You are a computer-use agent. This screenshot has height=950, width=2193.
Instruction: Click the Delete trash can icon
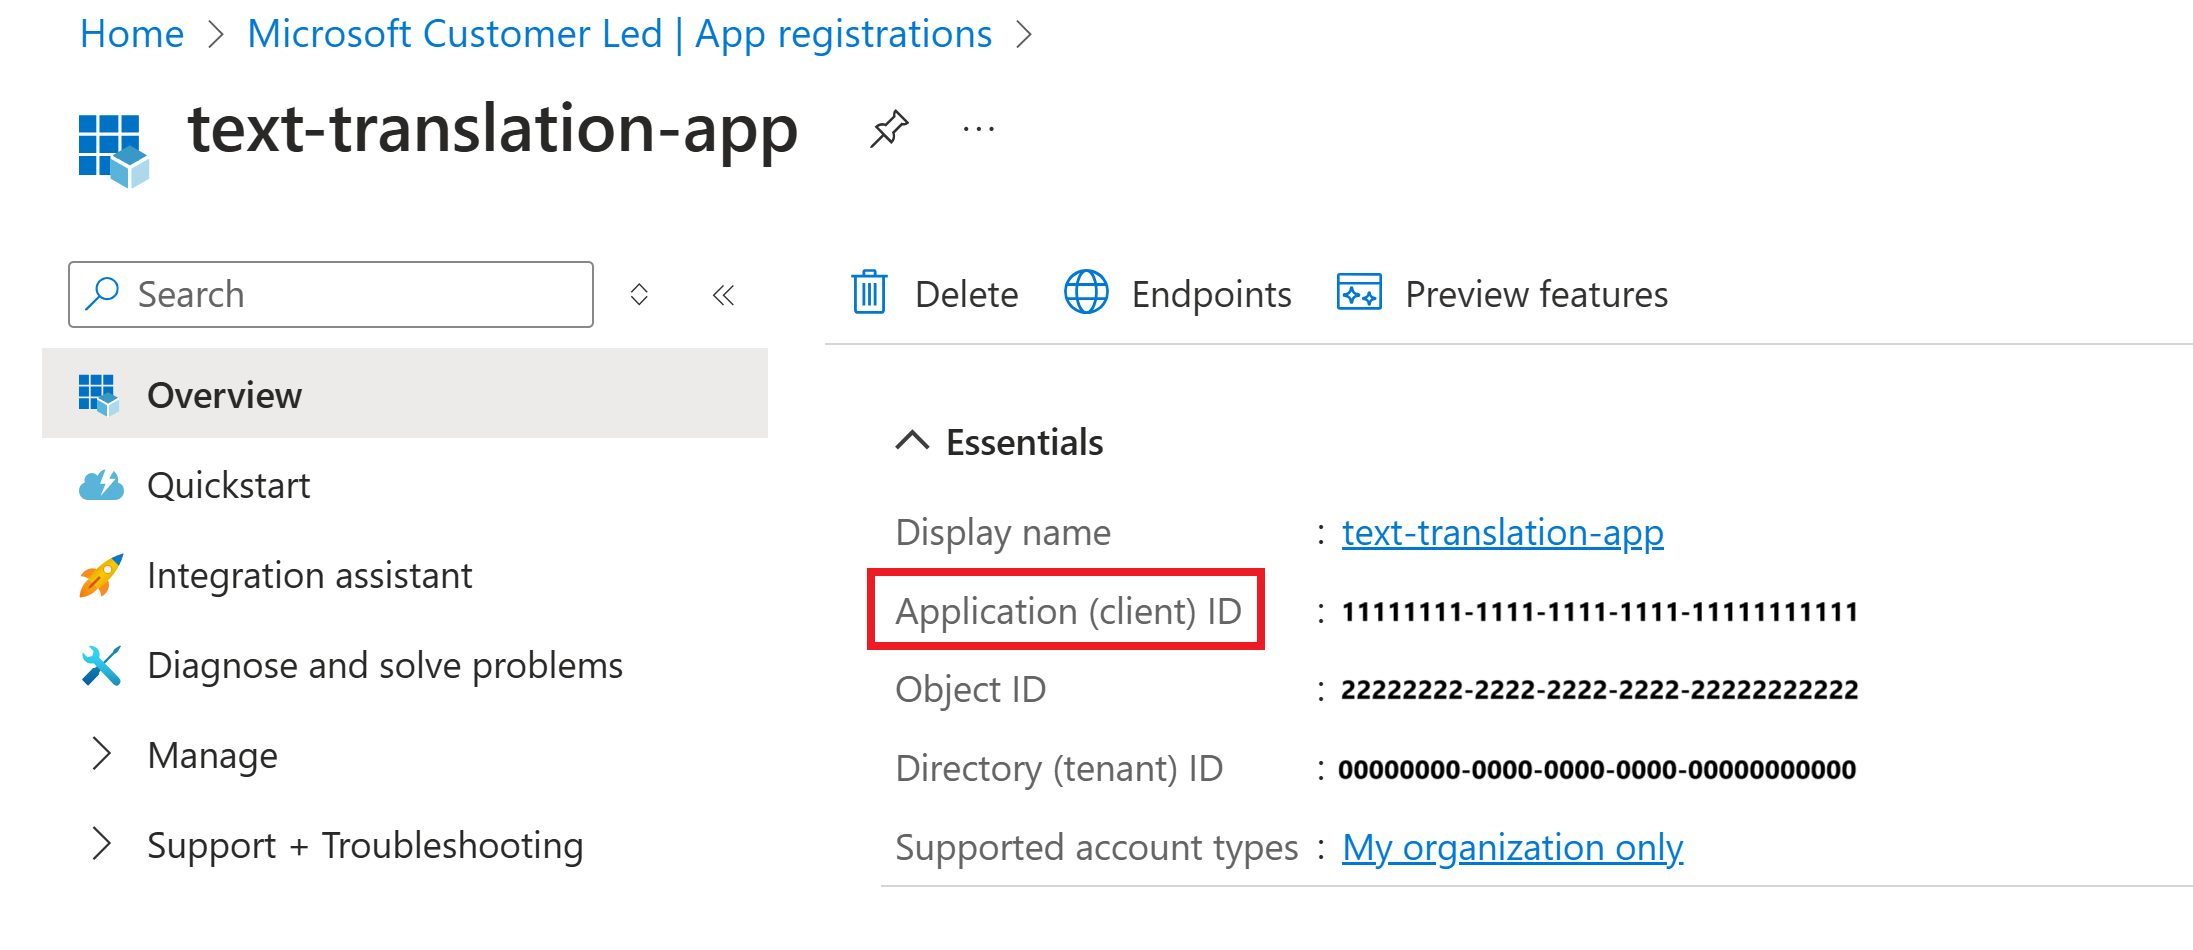coord(869,293)
